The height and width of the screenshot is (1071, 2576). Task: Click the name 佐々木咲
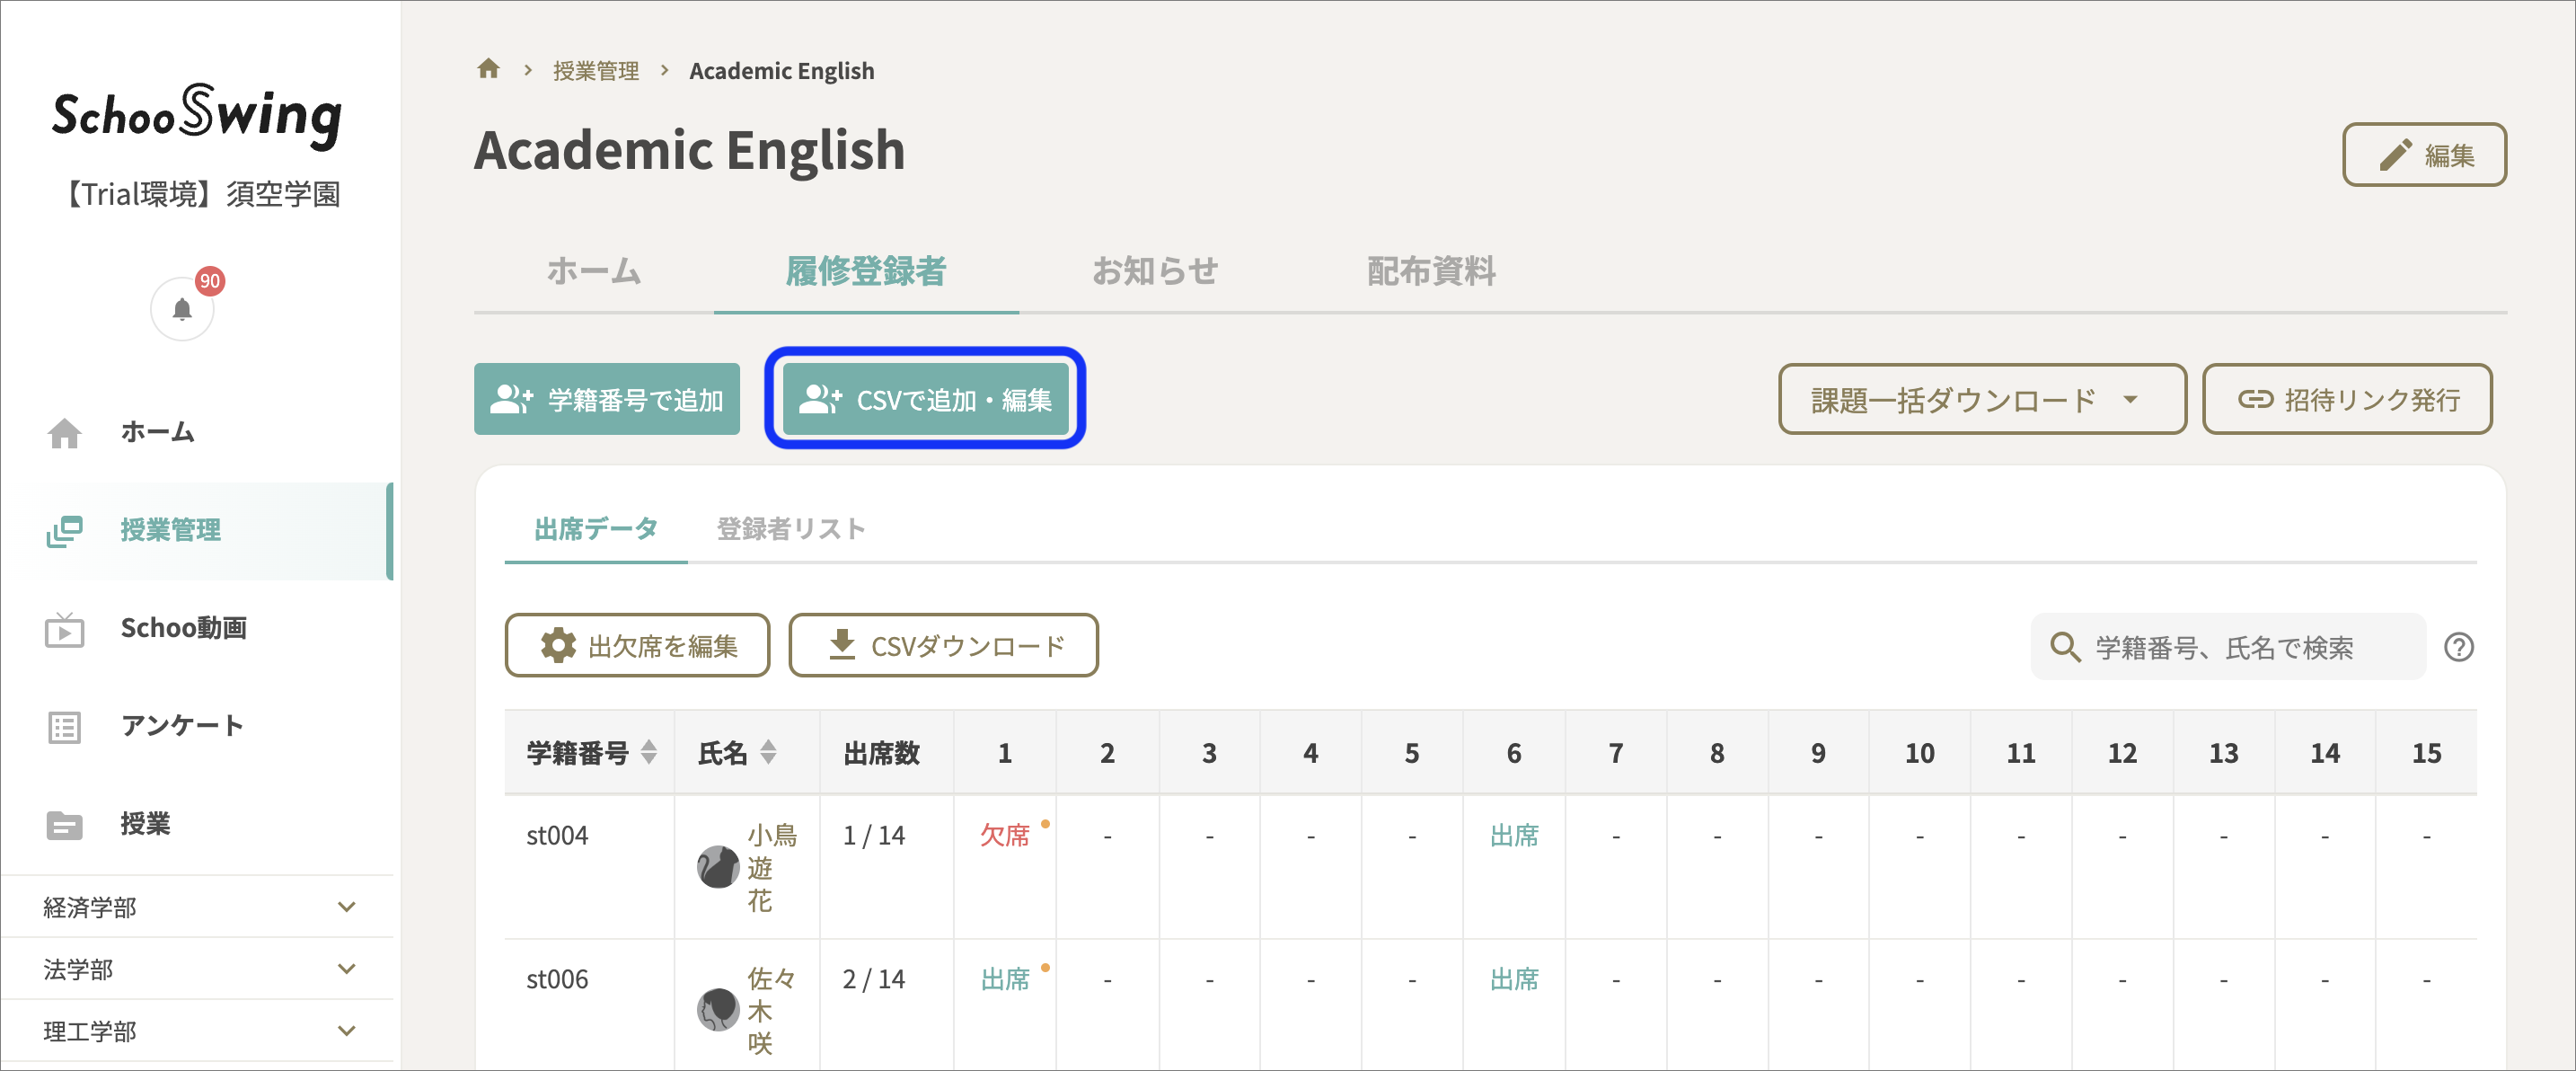[771, 1010]
